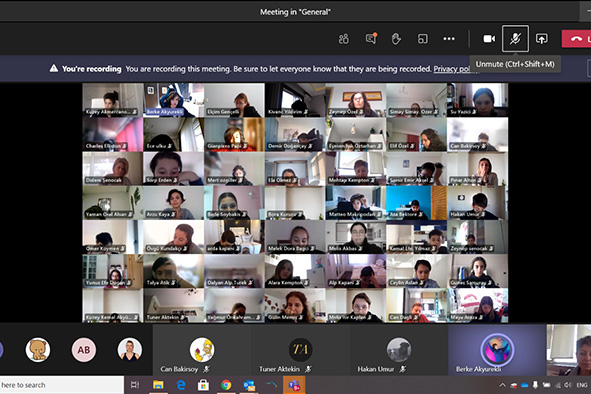This screenshot has width=591, height=394.
Task: Unmute the microphone
Action: (515, 38)
